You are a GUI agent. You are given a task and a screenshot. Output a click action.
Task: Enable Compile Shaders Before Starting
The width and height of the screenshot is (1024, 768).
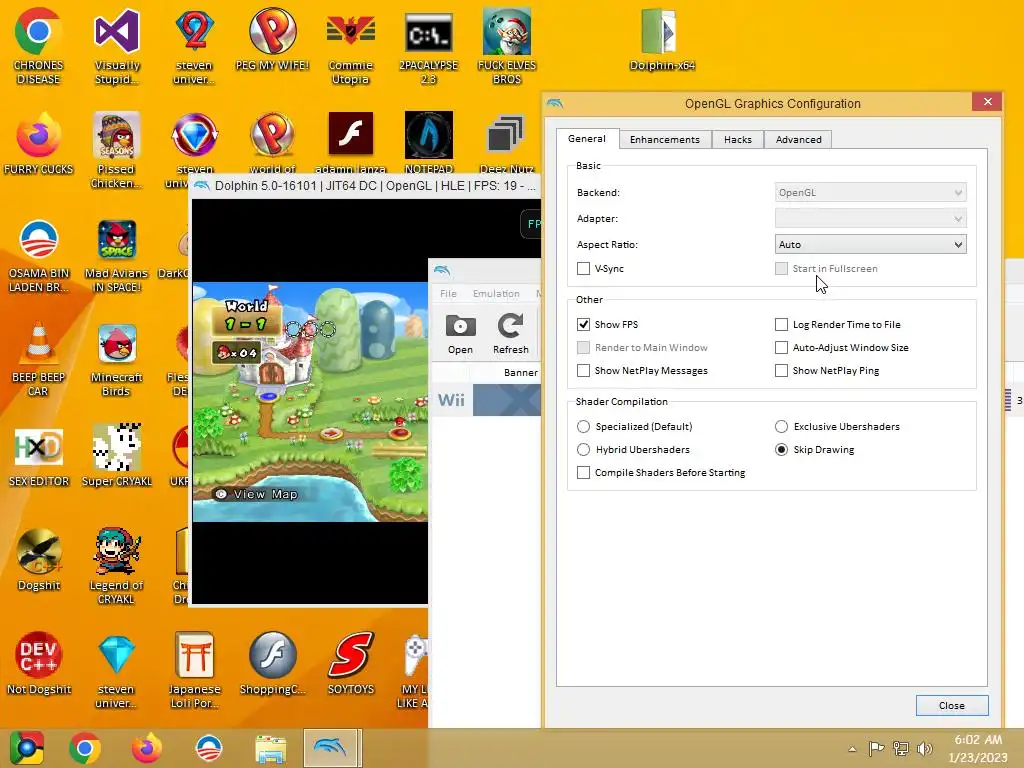coord(583,472)
